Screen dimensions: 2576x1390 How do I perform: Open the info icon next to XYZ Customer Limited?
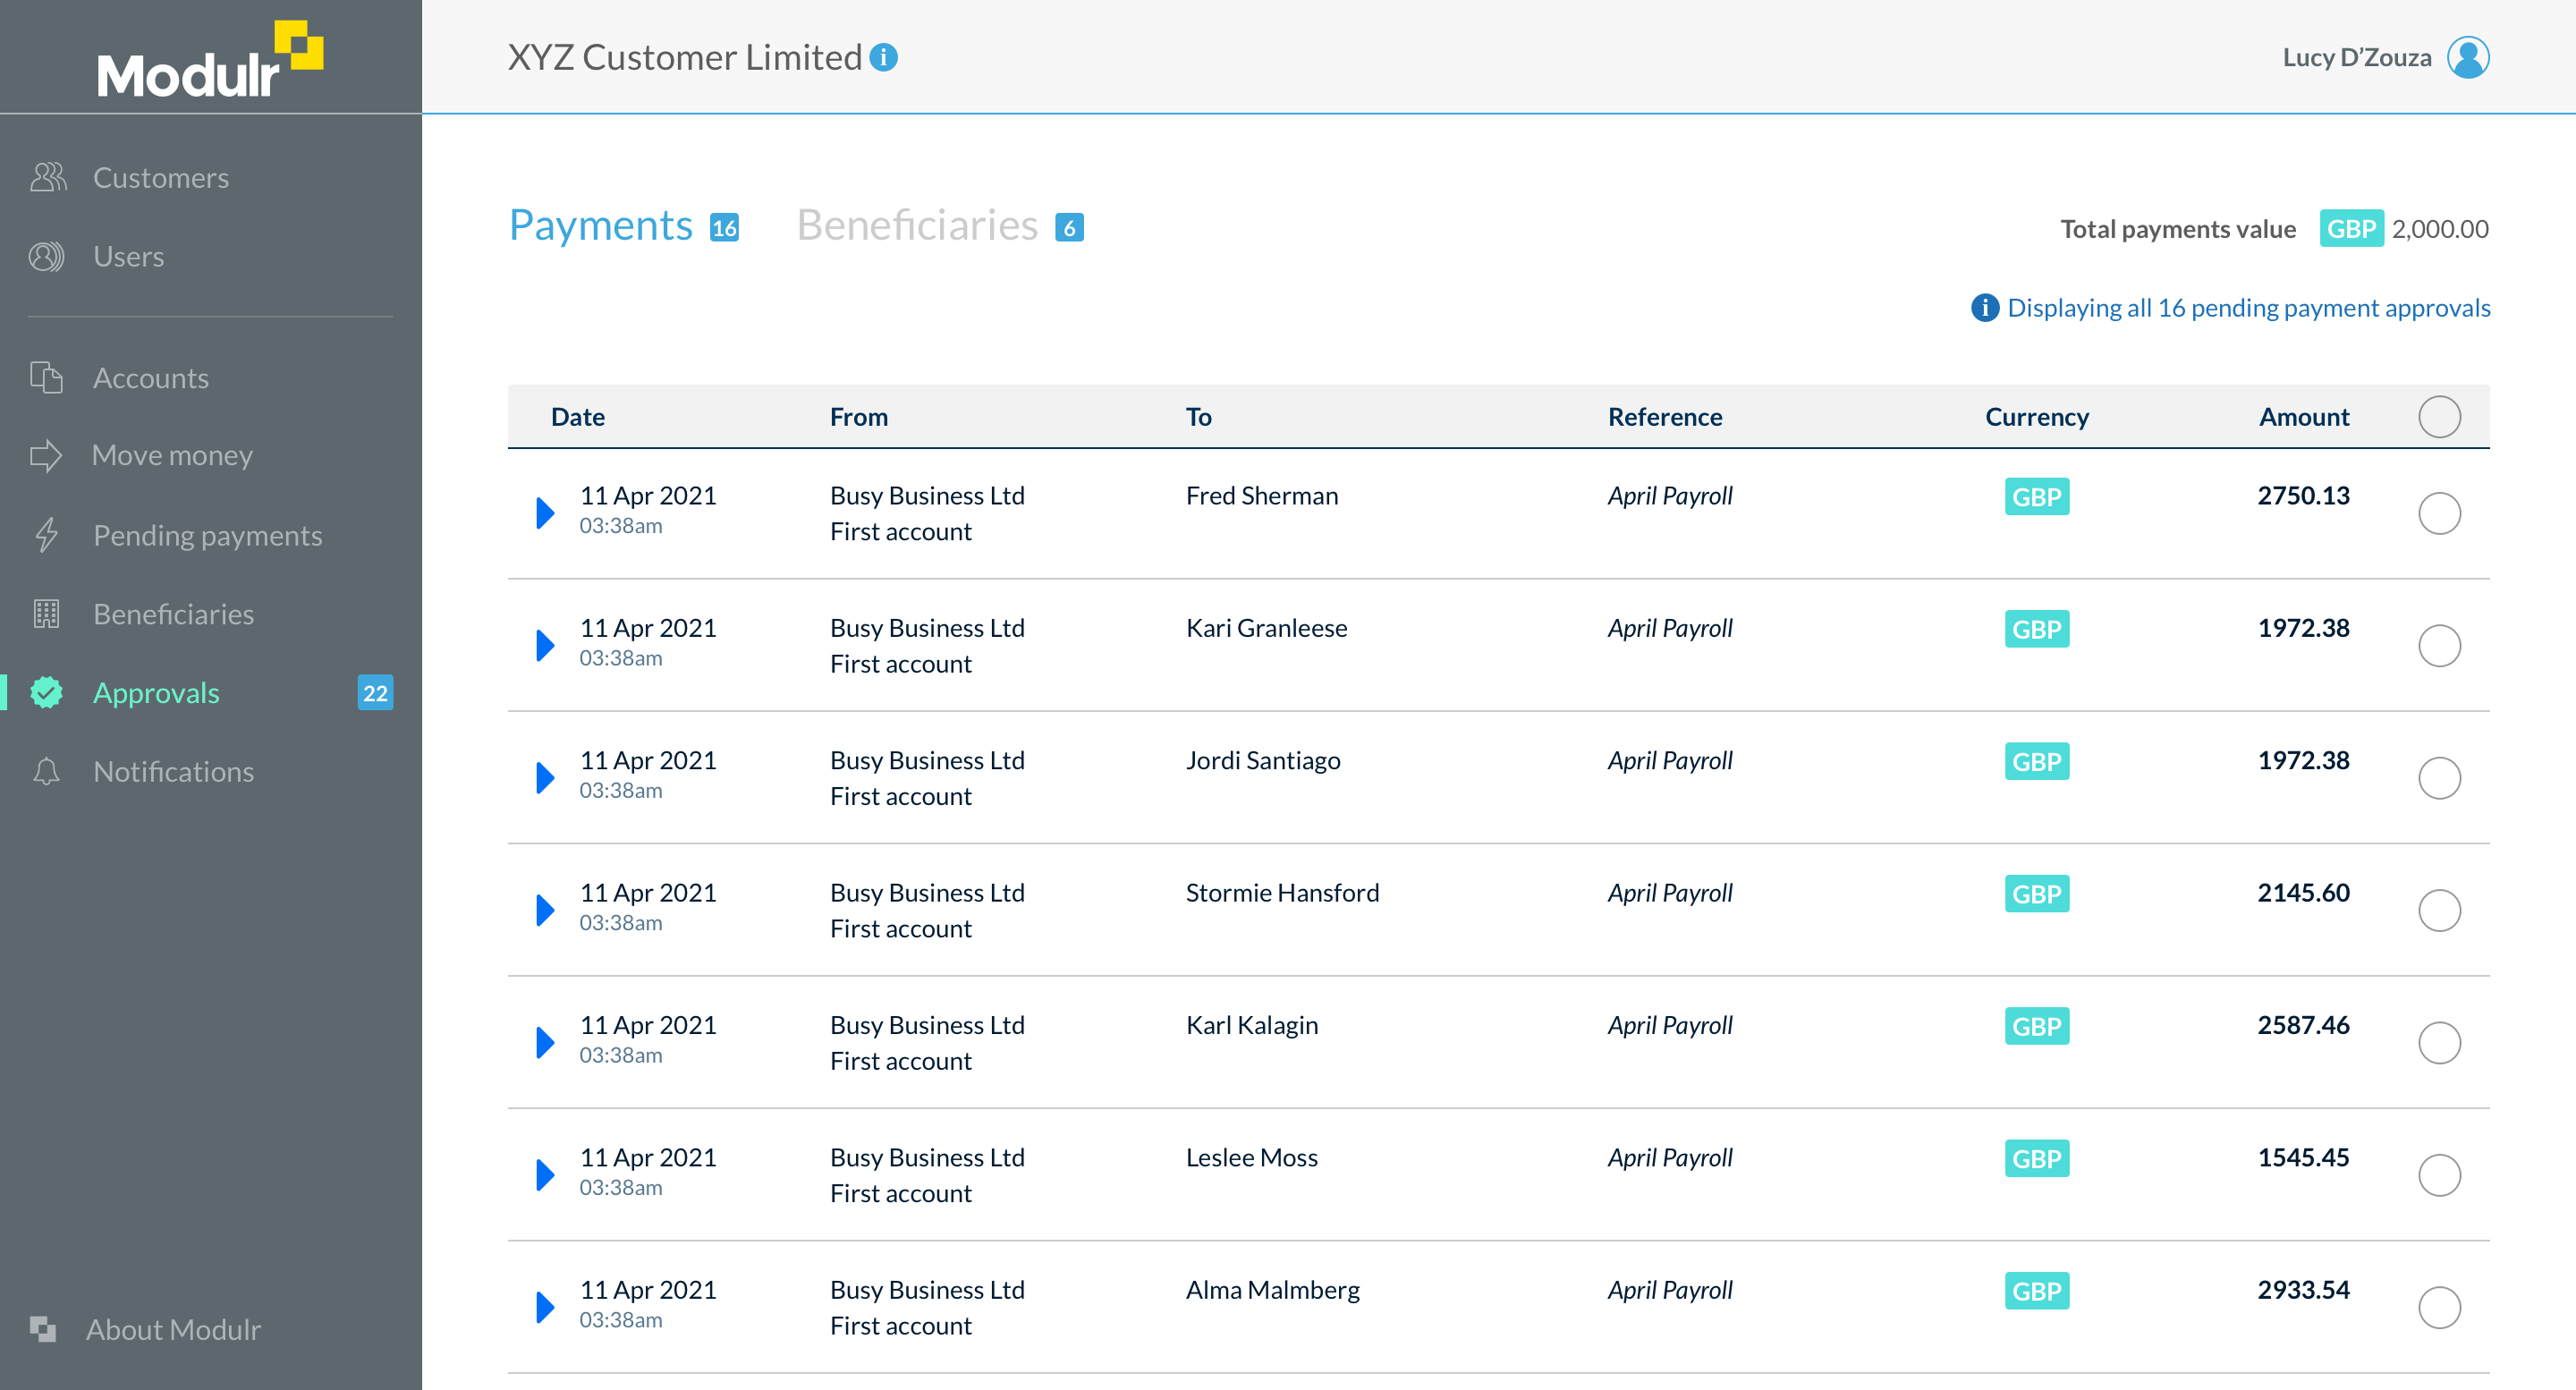[x=883, y=58]
